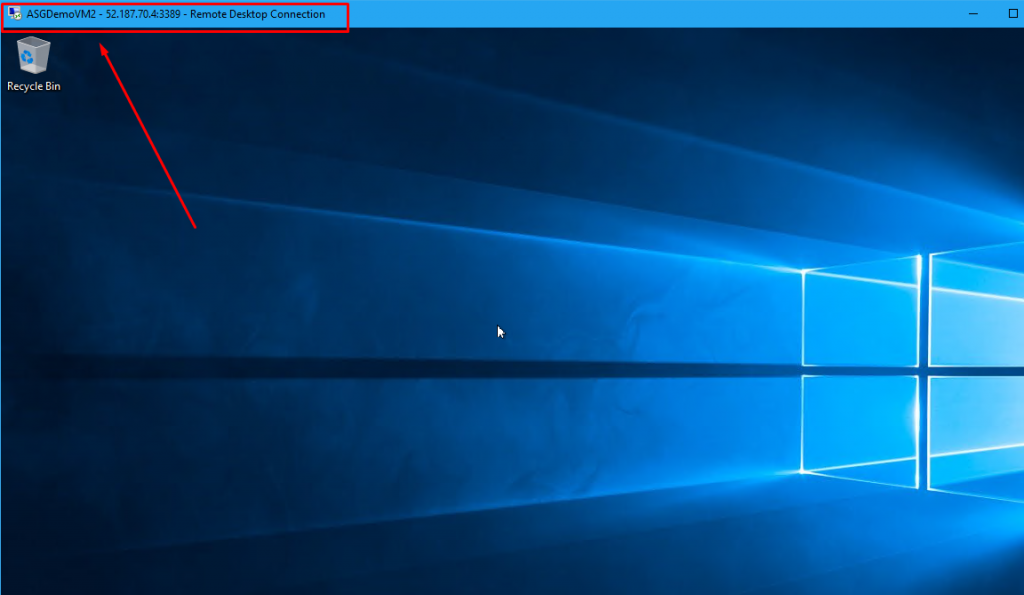Click the Remote Desktop Connection title bar icon
Screen dimensions: 1024x595
[15, 14]
